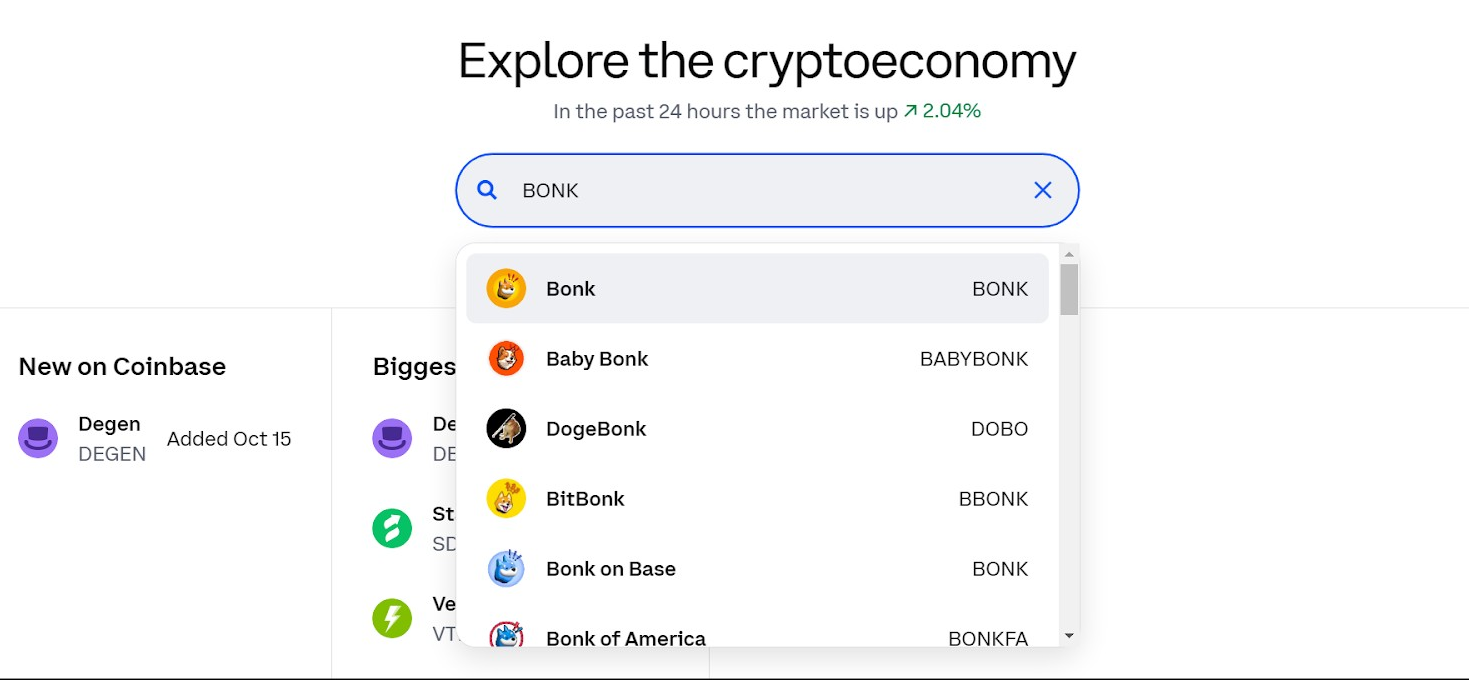
Task: Clear the search with the X icon
Action: point(1043,190)
